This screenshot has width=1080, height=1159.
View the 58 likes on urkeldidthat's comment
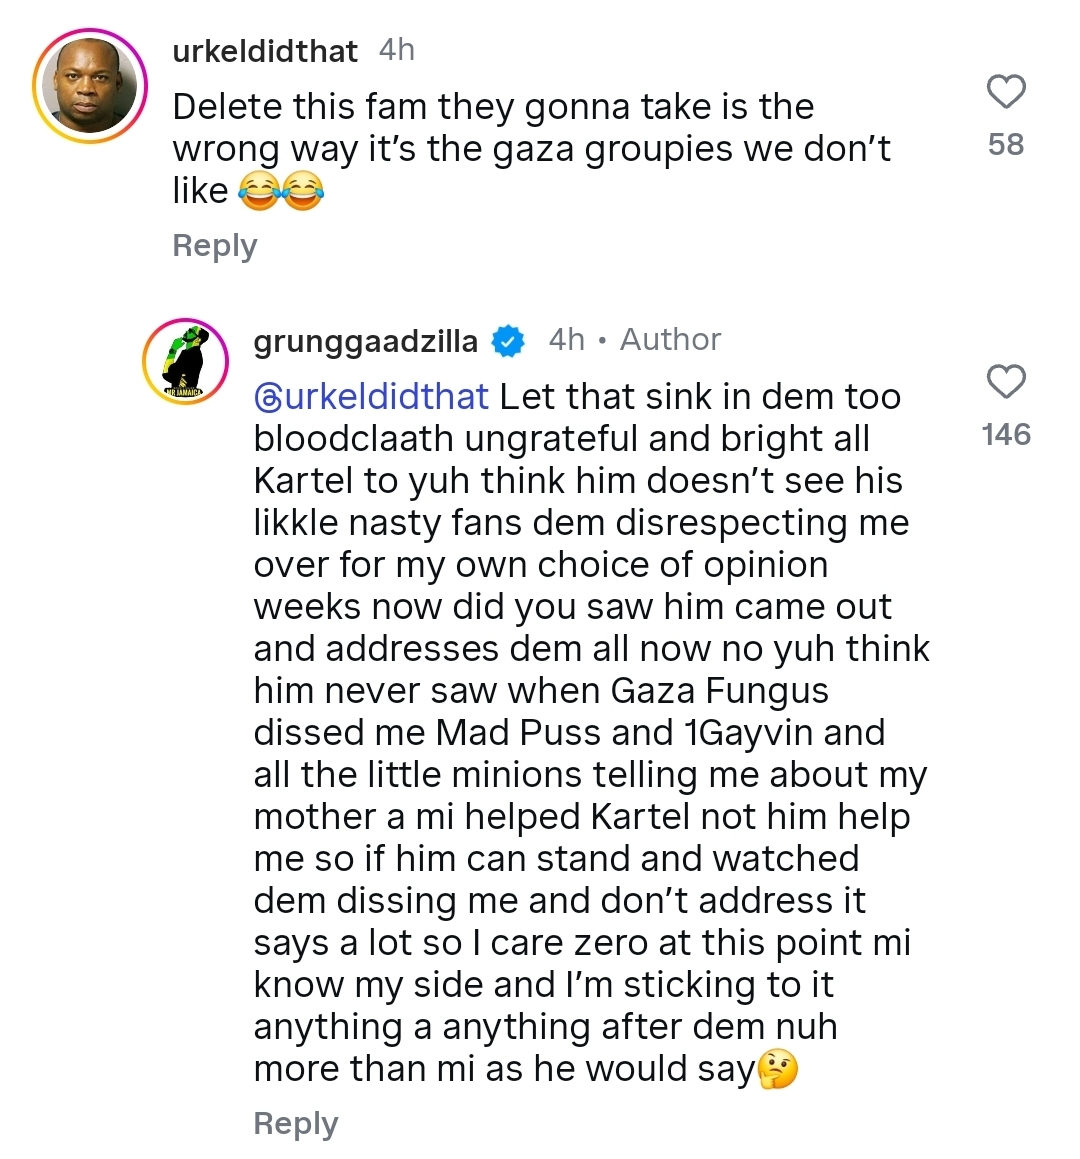coord(1006,145)
